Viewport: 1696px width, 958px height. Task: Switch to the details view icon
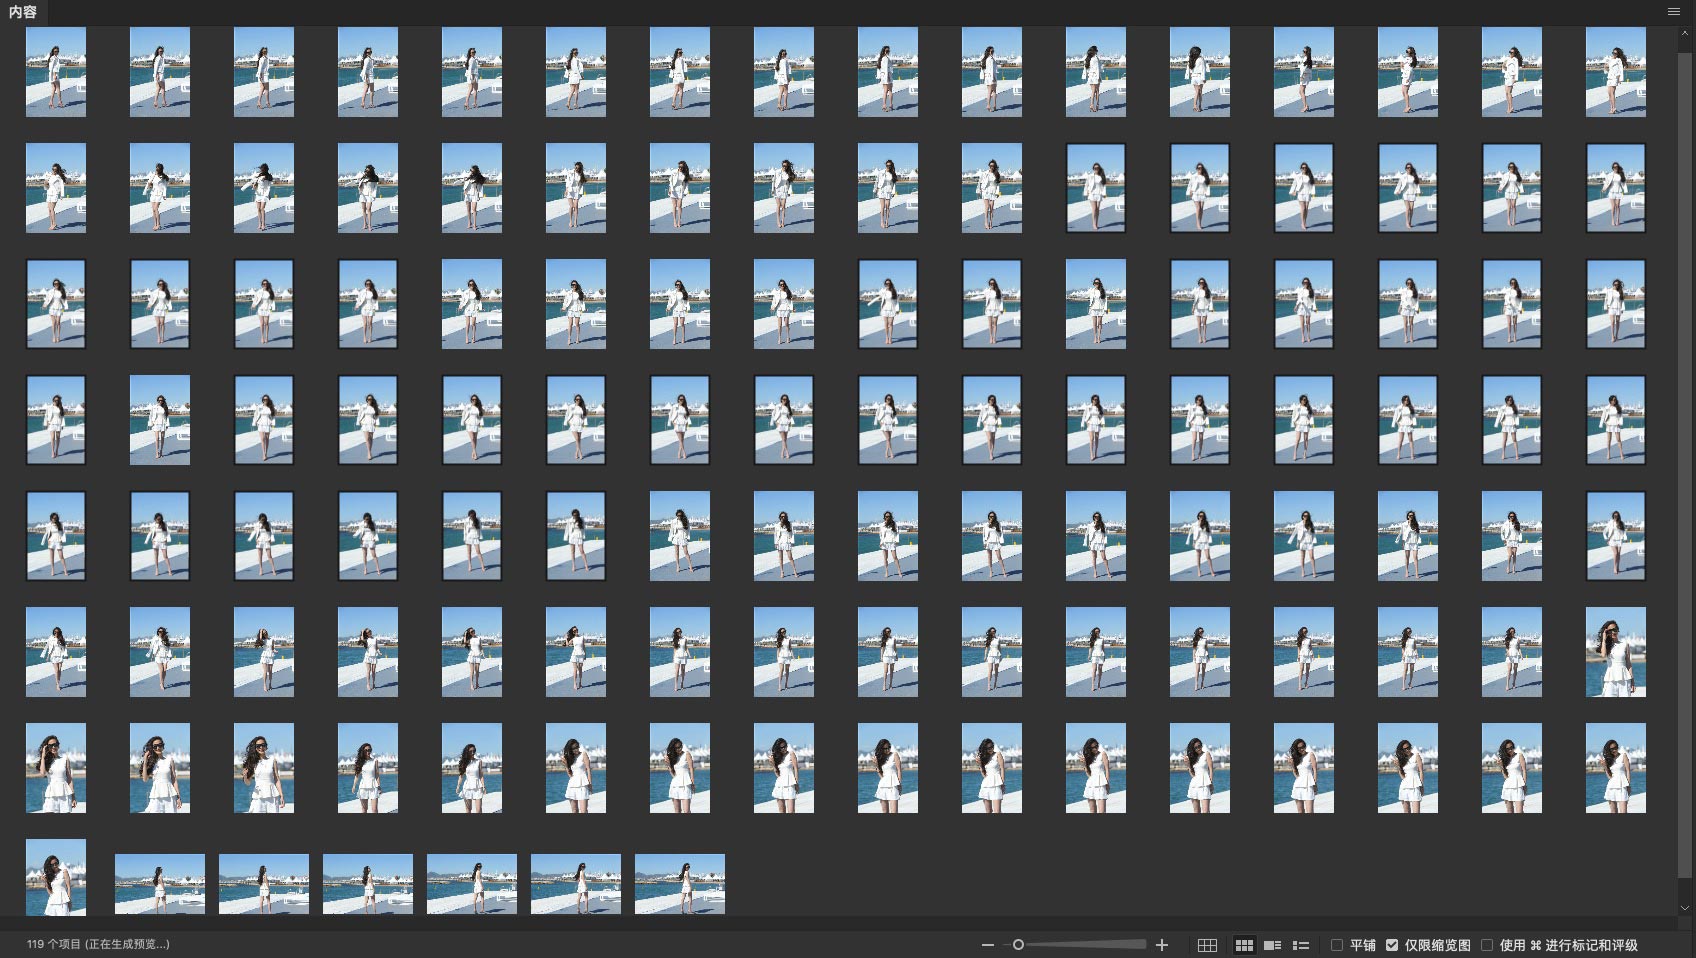pos(1272,945)
